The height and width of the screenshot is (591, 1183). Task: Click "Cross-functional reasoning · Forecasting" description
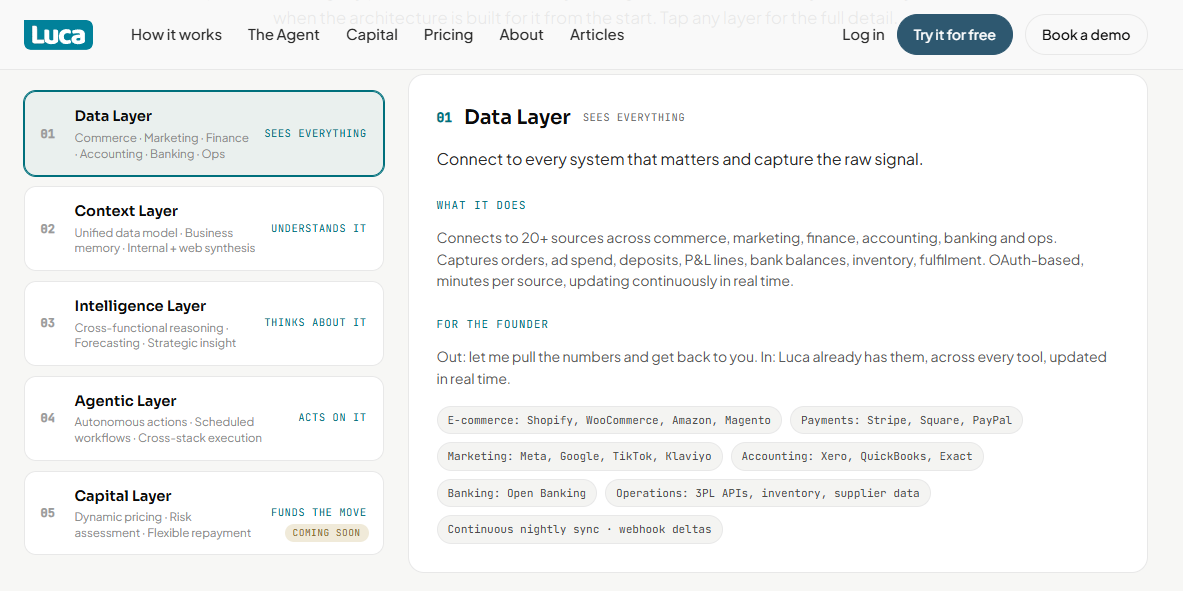coord(155,336)
